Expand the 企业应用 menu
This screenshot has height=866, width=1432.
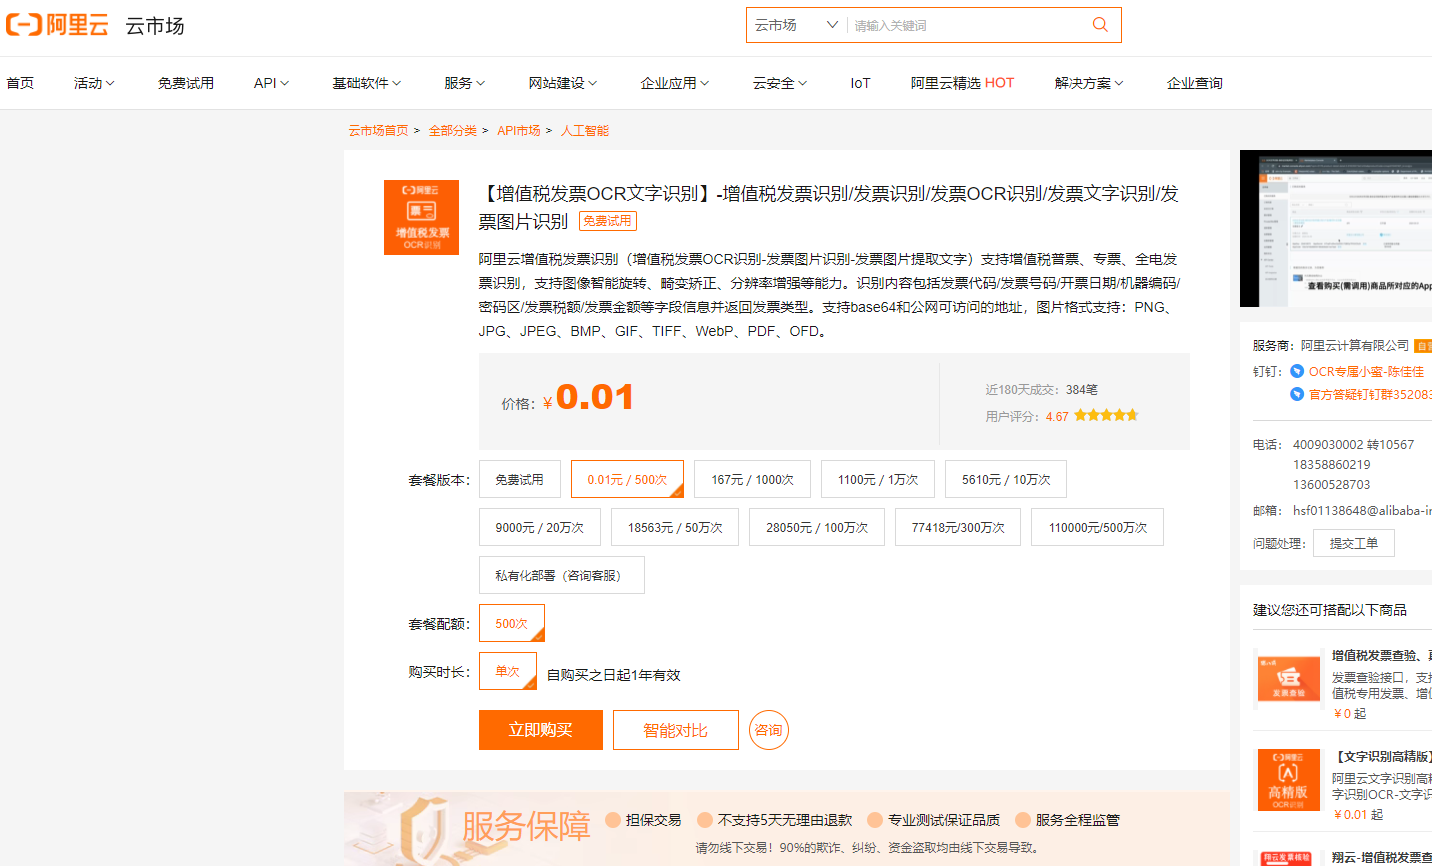[675, 83]
